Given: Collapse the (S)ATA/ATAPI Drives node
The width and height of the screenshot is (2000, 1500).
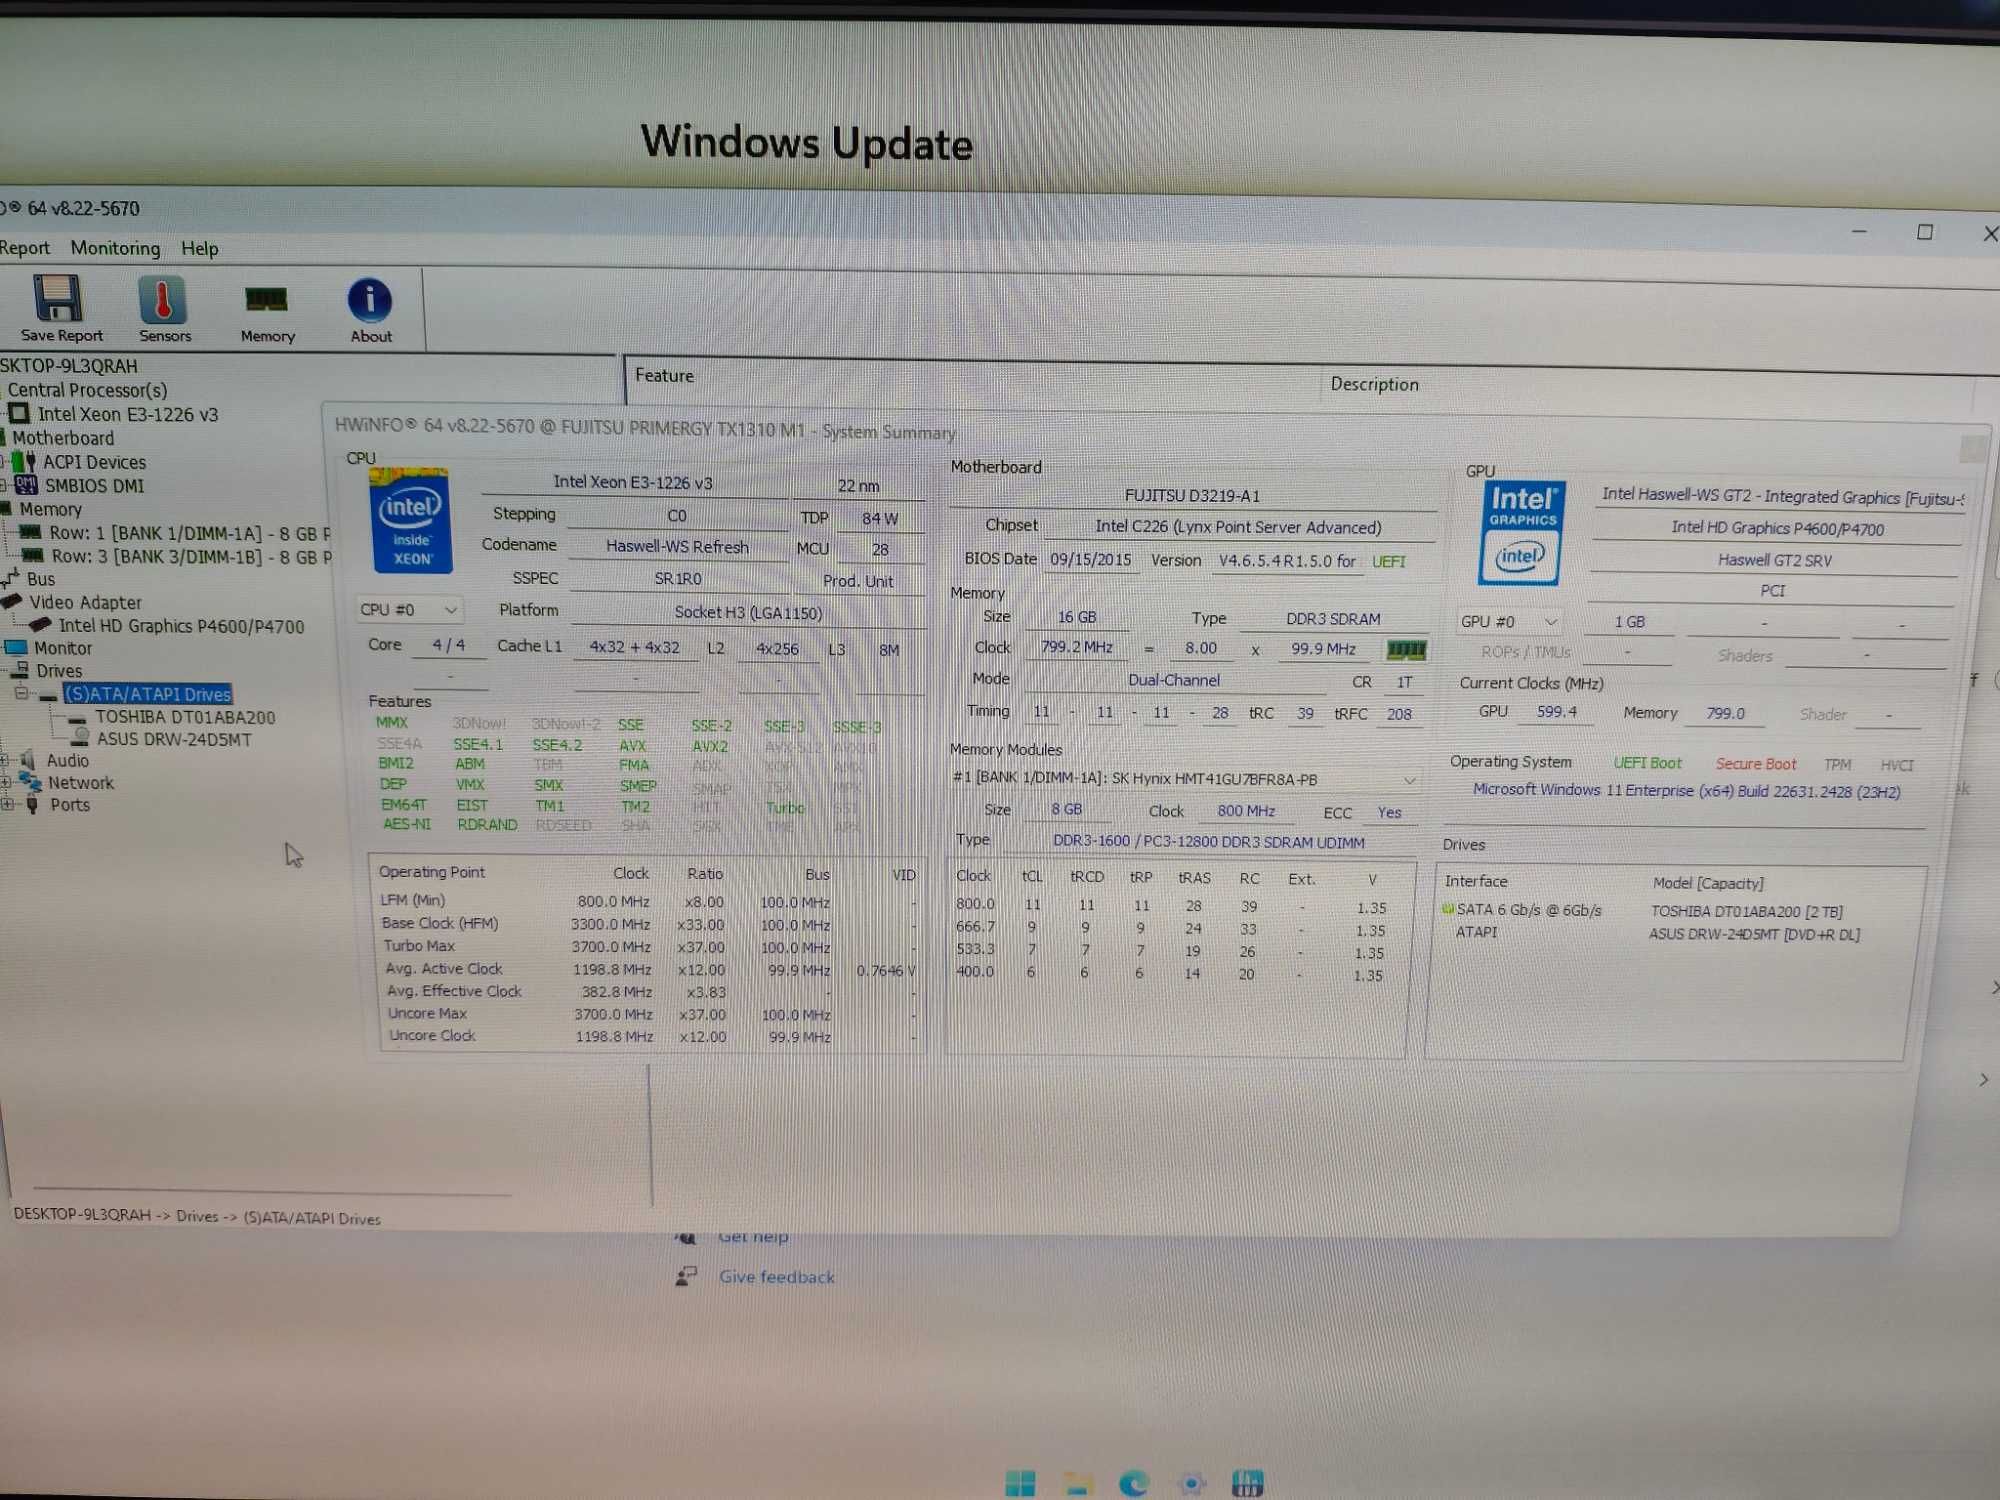Looking at the screenshot, I should point(21,693).
